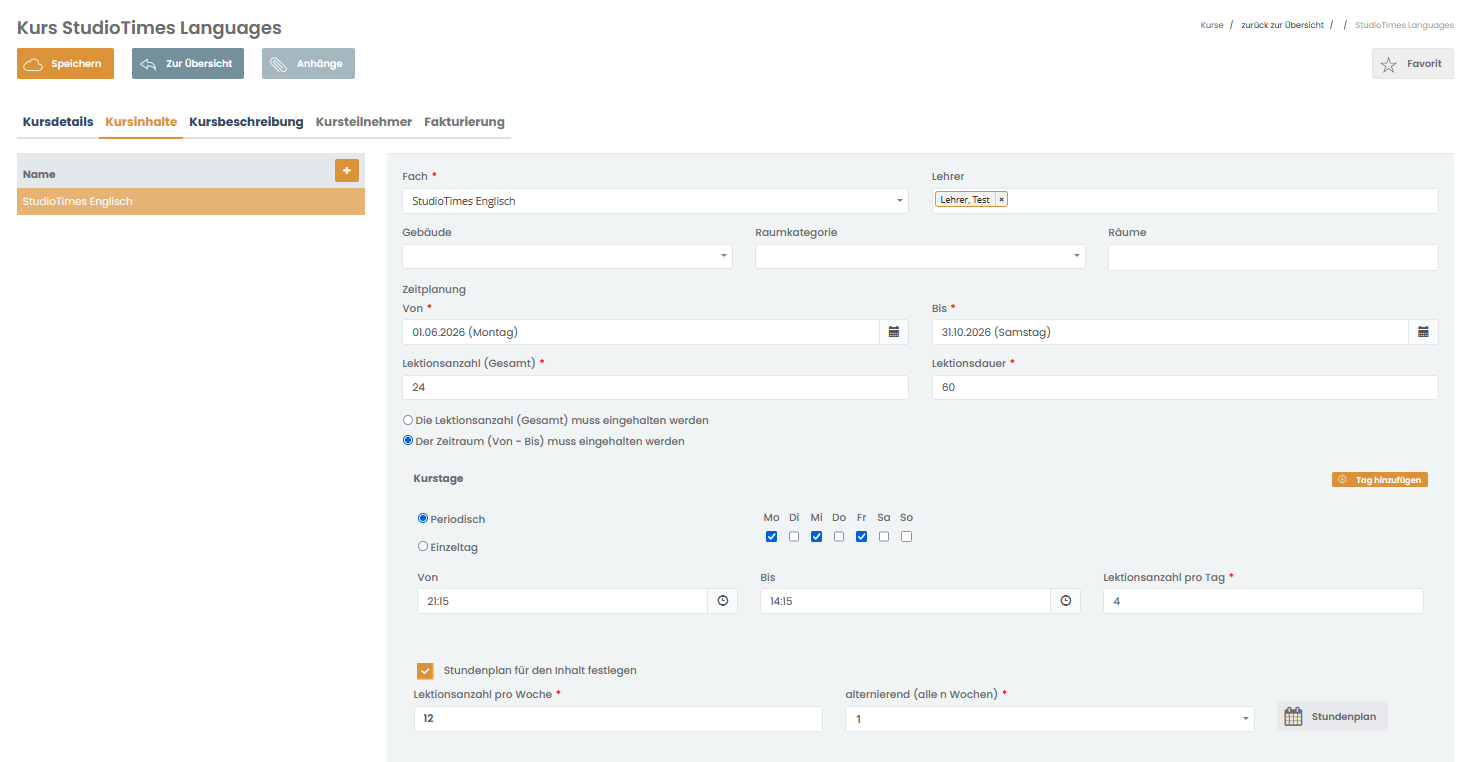Open the clock picker for Von time

[x=722, y=601]
